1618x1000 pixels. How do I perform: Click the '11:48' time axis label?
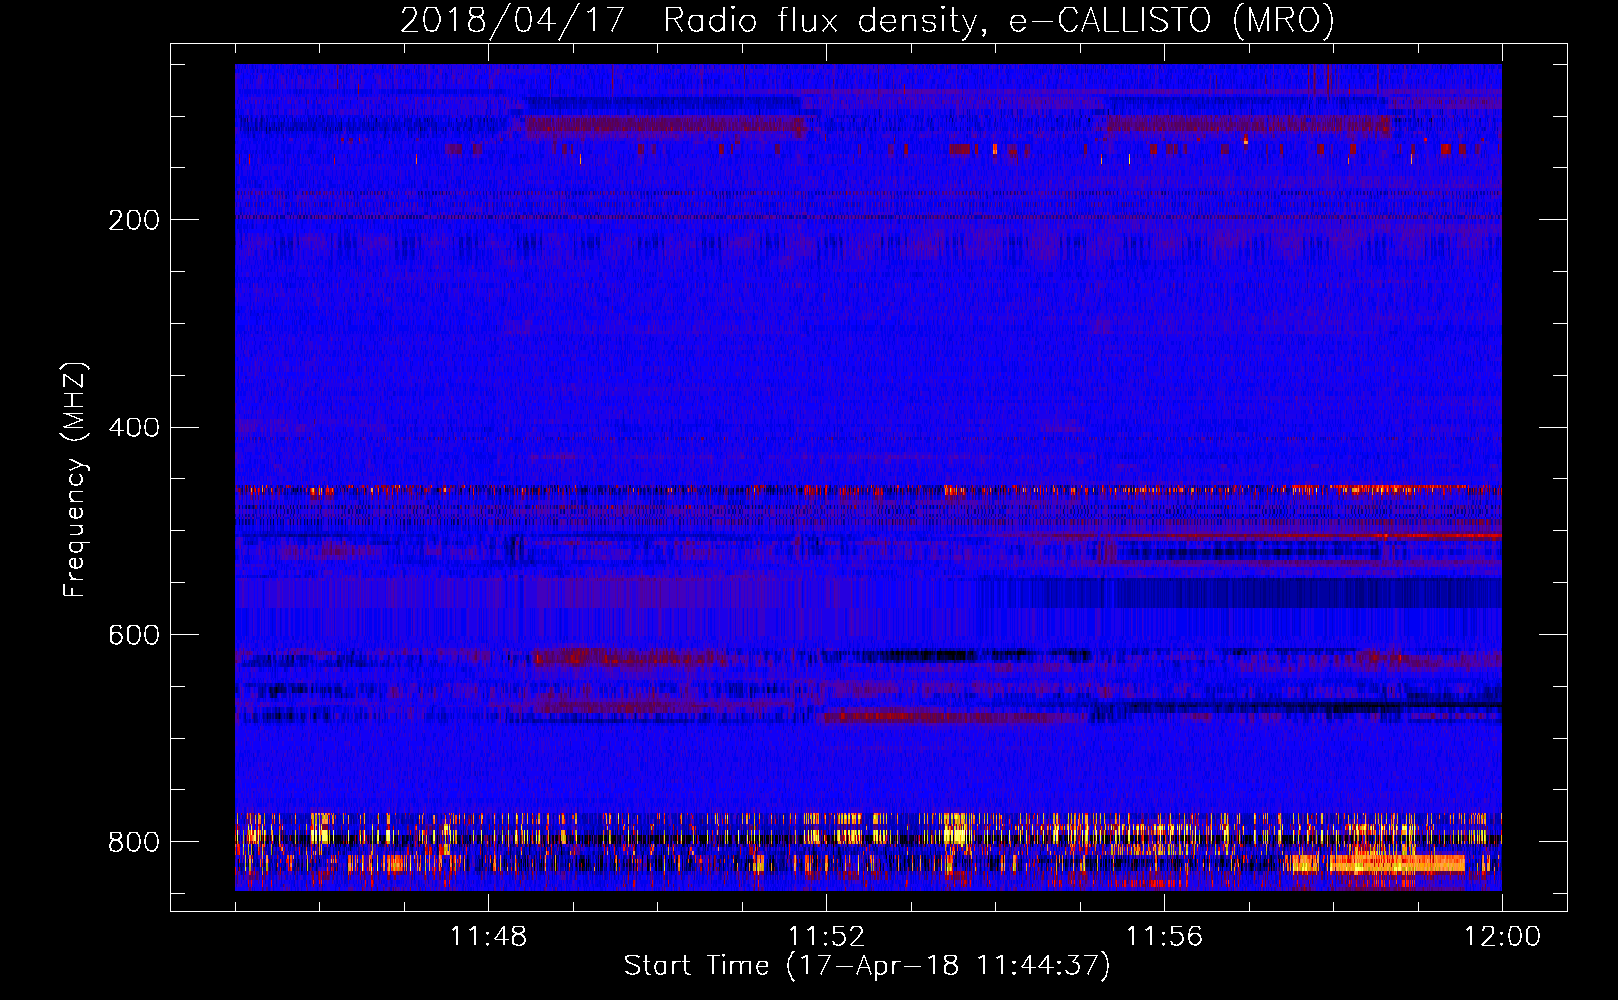click(488, 937)
